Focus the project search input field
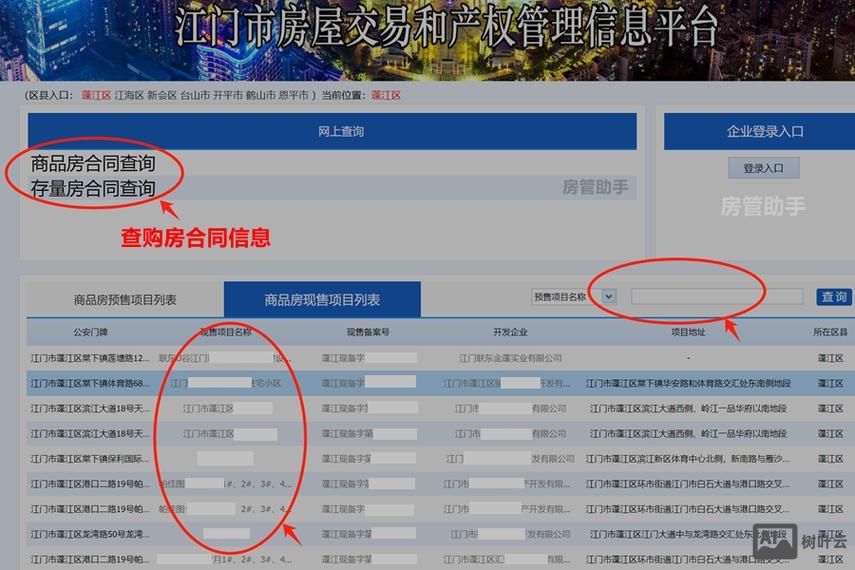This screenshot has height=570, width=855. click(717, 297)
